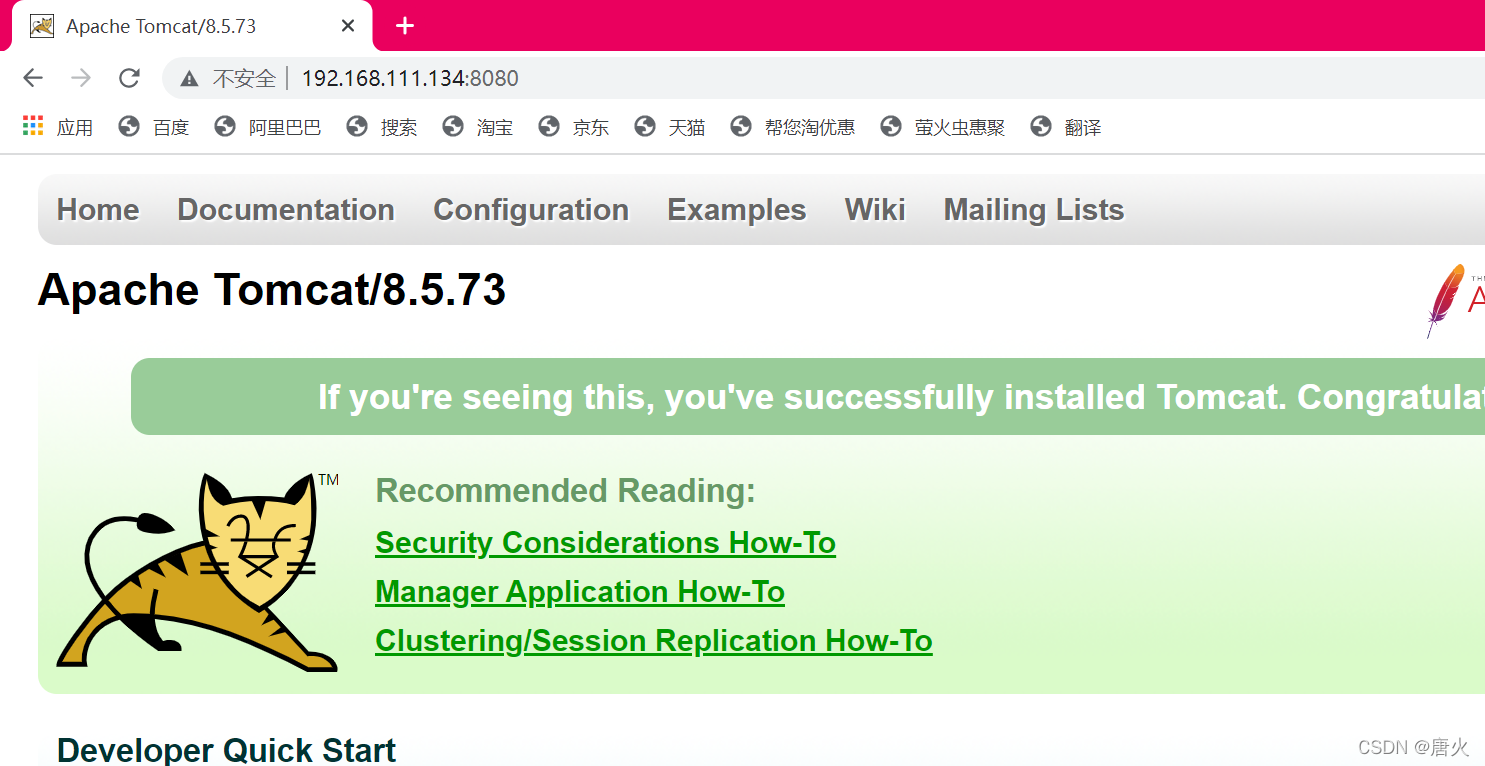1485x766 pixels.
Task: Open the Examples navigation item
Action: pos(737,210)
